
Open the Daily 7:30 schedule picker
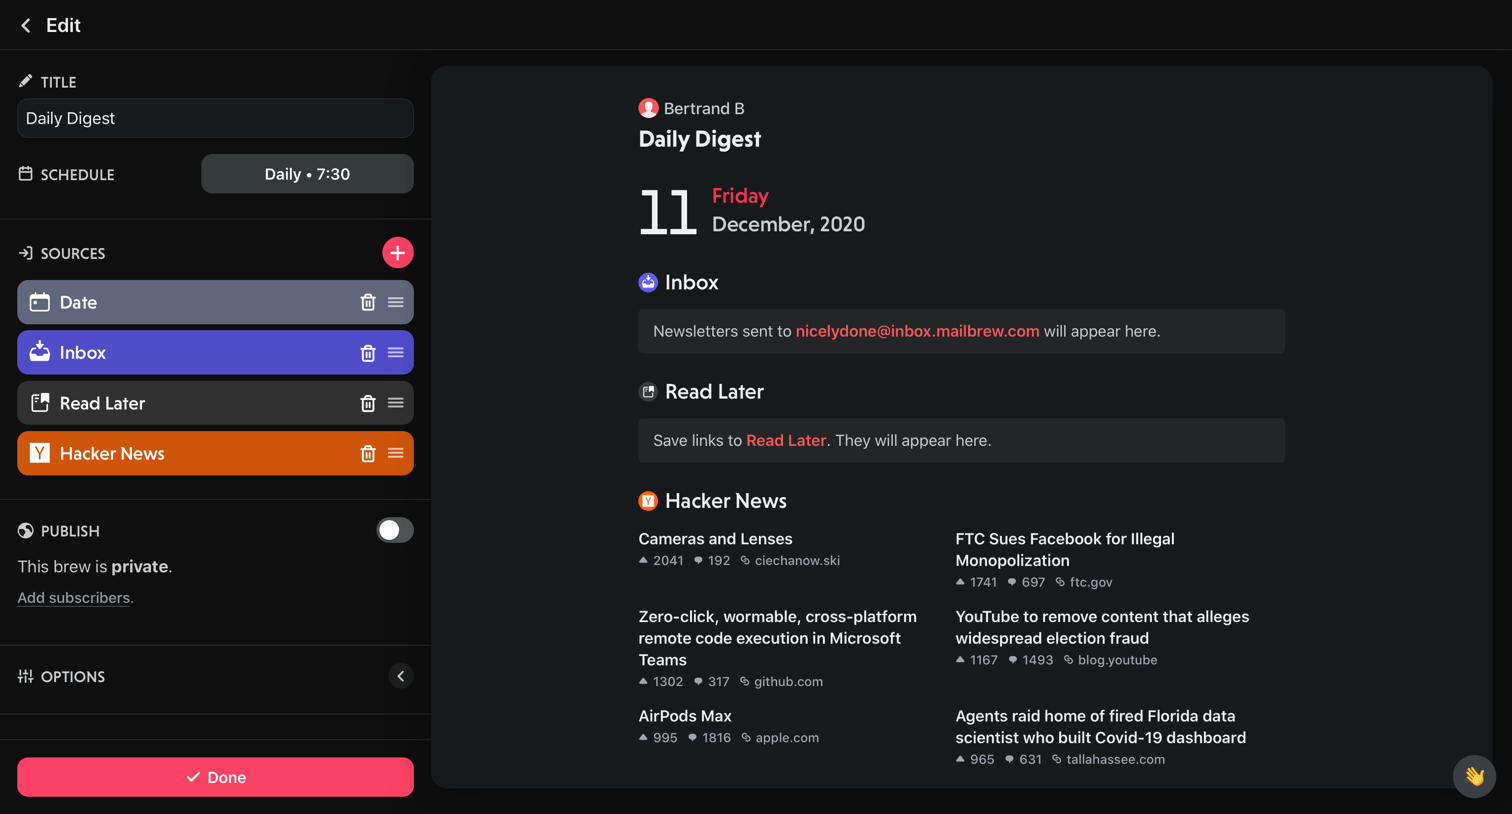click(307, 174)
